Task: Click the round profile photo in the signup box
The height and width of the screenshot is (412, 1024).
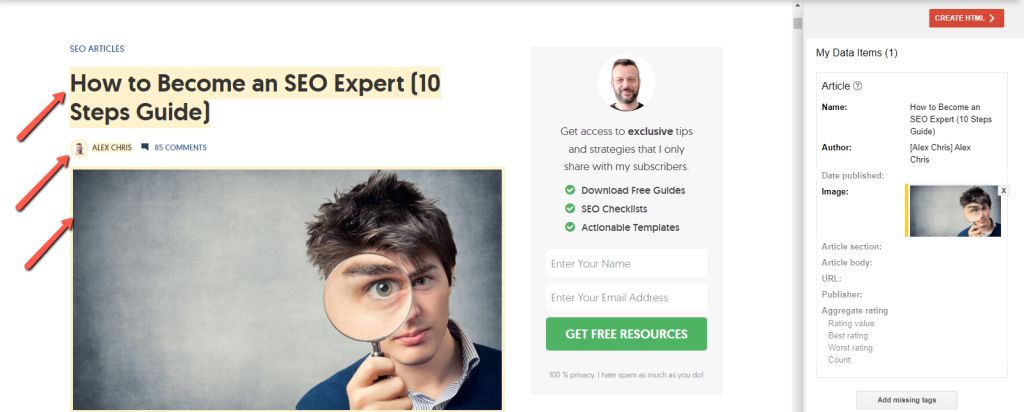Action: pos(626,83)
